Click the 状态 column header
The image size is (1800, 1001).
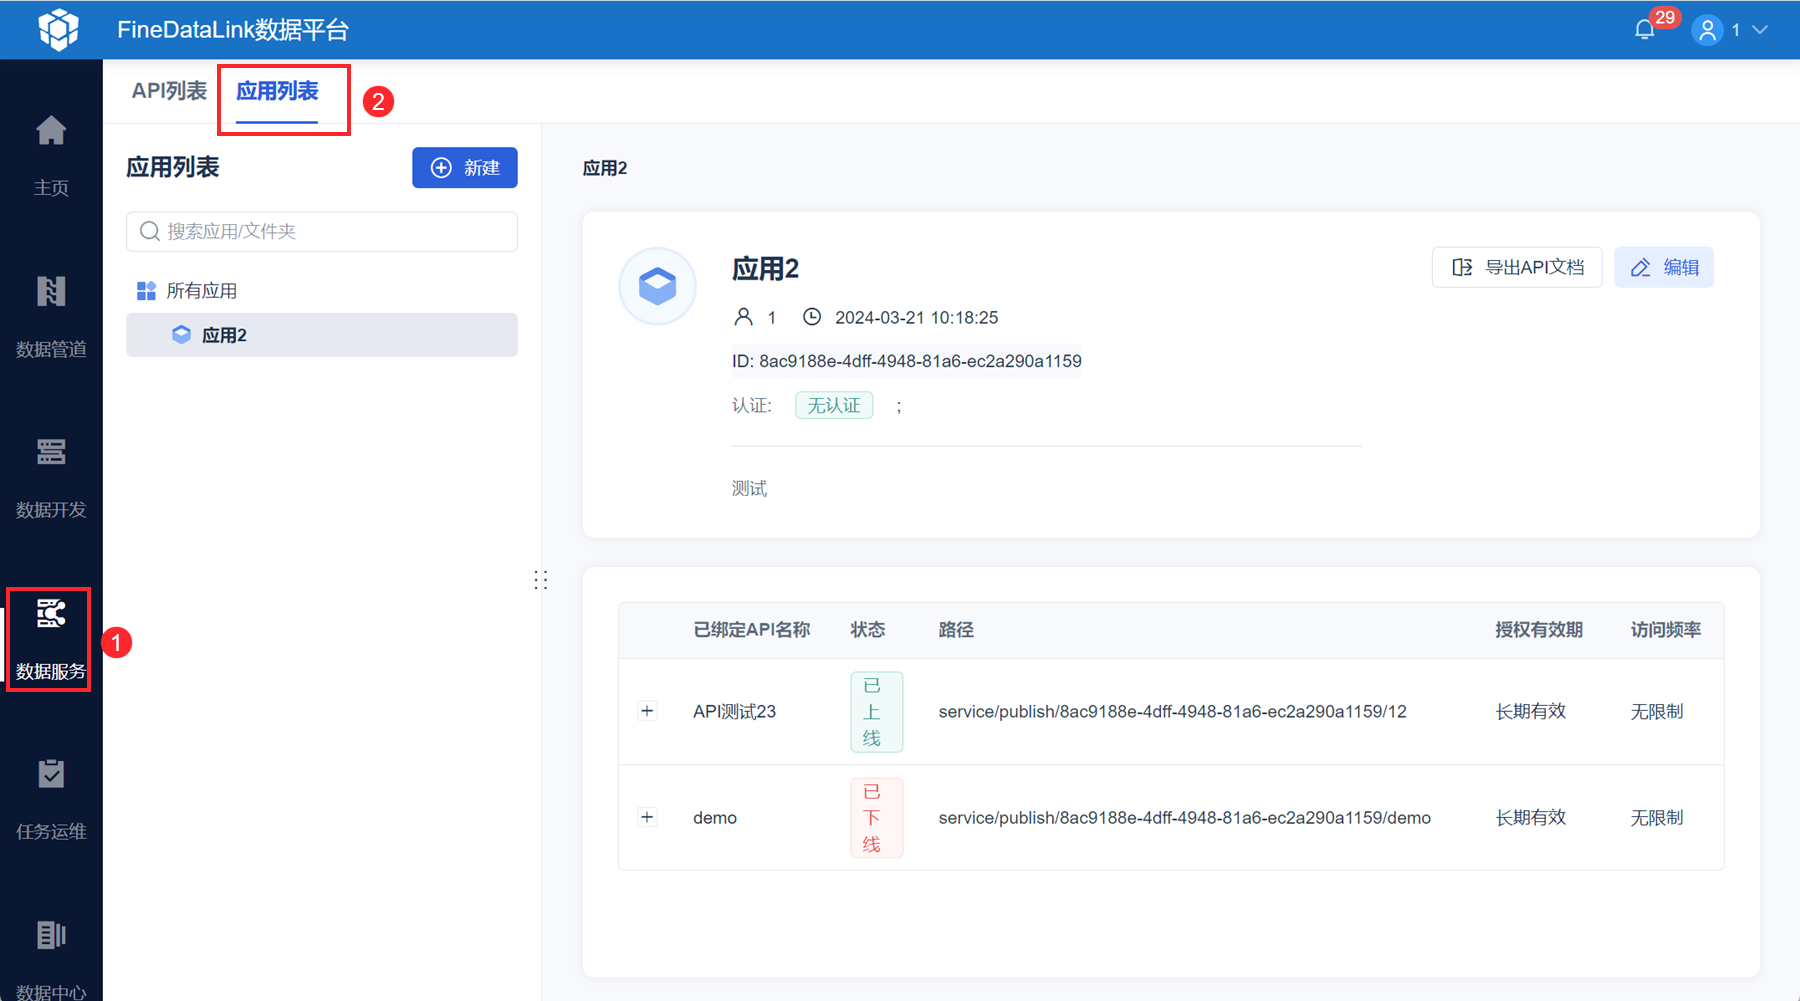pyautogui.click(x=868, y=630)
